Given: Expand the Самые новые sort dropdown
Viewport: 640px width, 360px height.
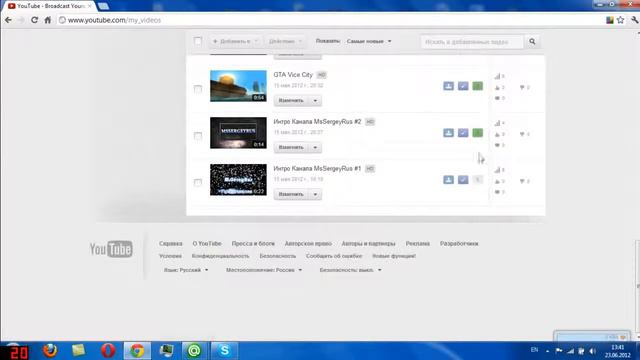Looking at the screenshot, I should [x=369, y=41].
